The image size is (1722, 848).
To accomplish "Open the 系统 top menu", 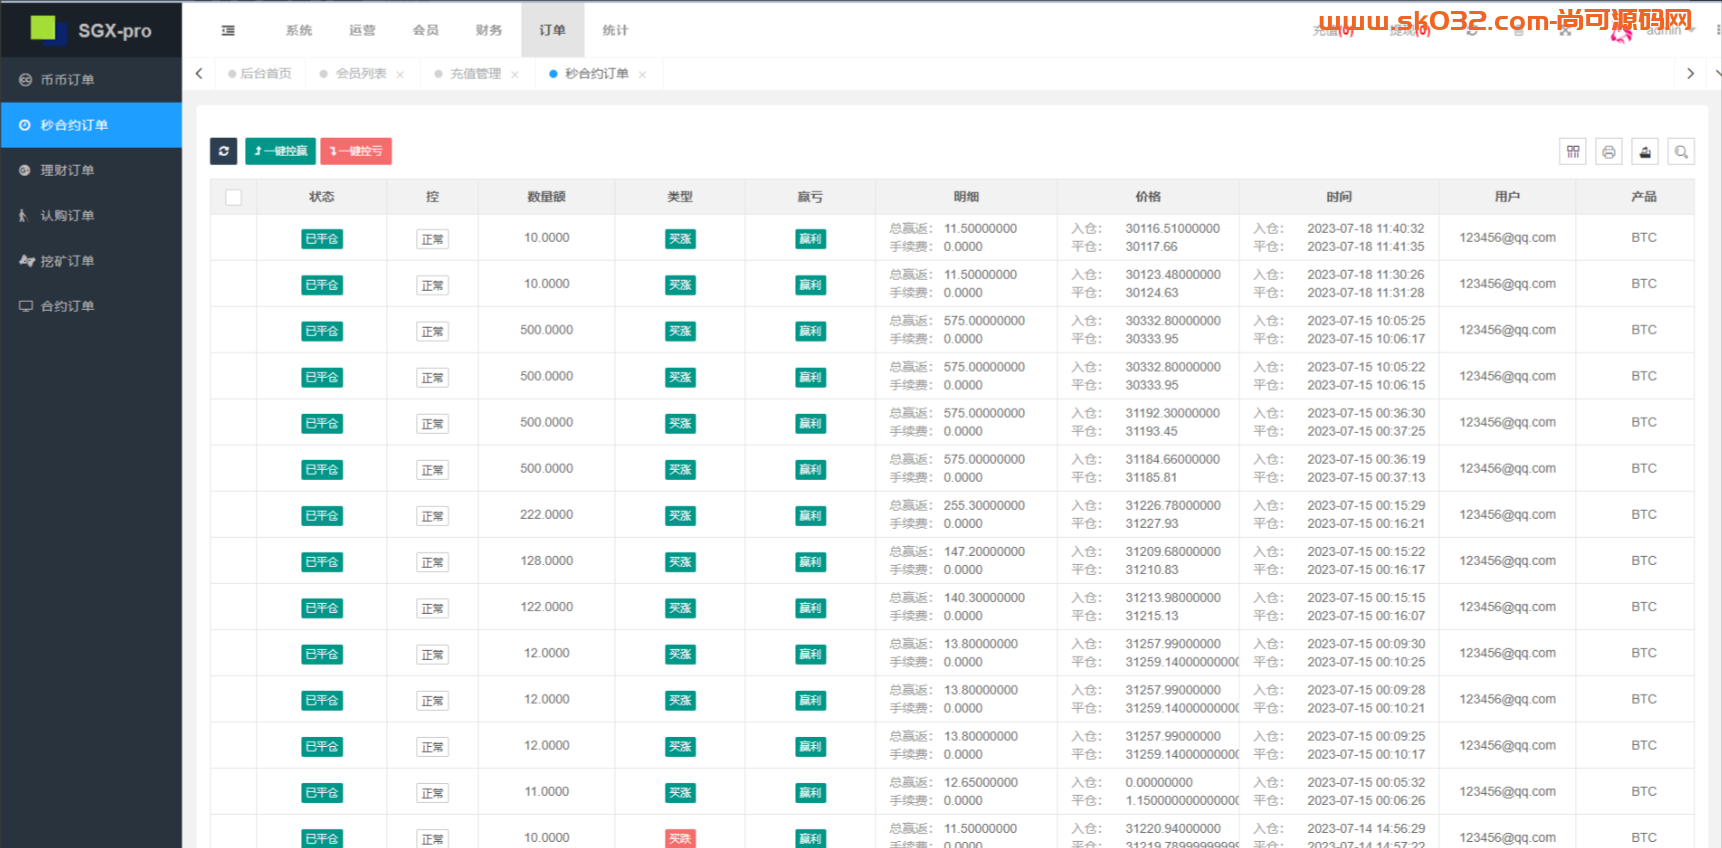I will point(299,30).
